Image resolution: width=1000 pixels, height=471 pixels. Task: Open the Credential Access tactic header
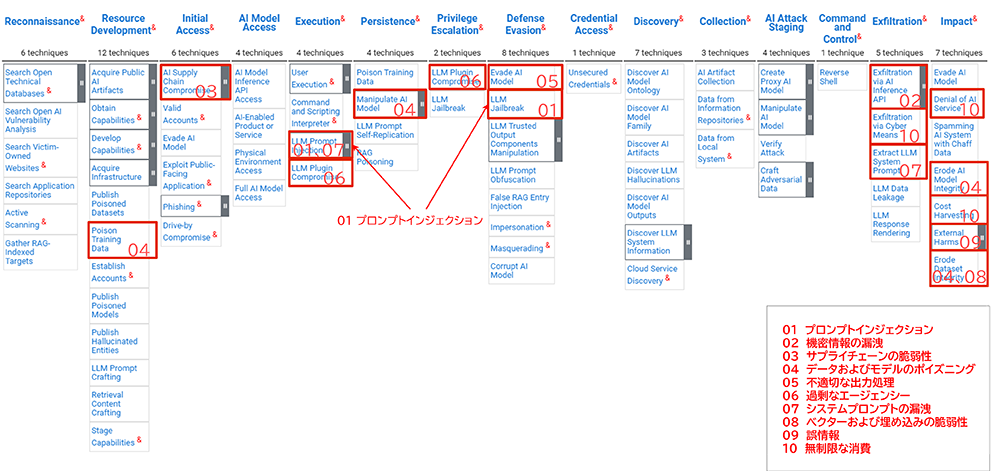[594, 24]
